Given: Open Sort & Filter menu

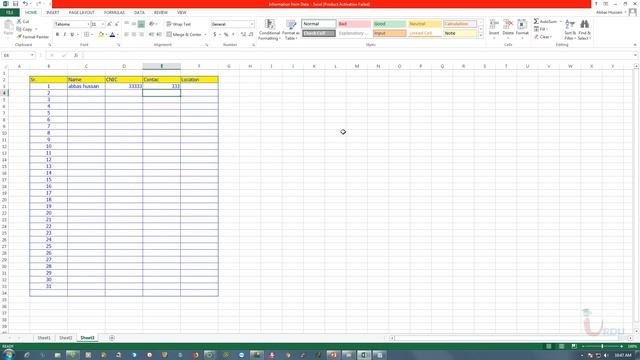Looking at the screenshot, I should 570,29.
